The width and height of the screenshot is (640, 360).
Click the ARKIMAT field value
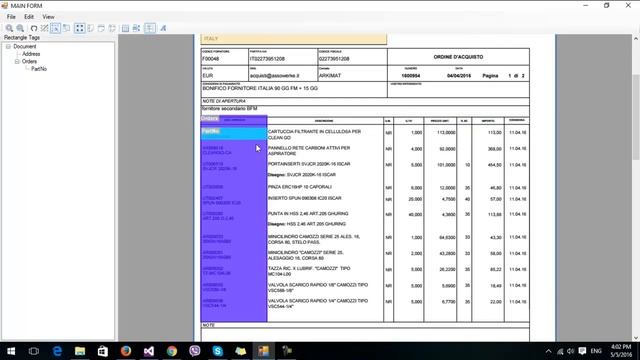point(330,76)
